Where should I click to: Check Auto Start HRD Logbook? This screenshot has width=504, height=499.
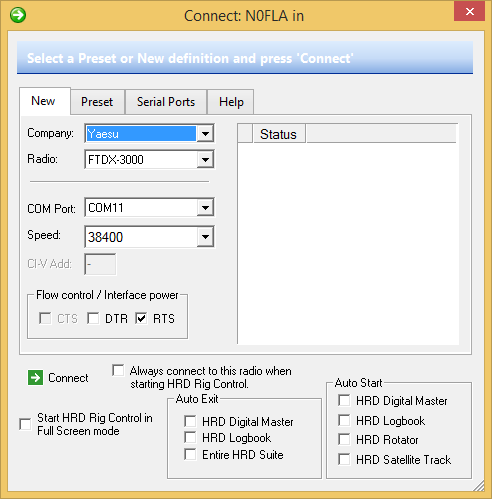(344, 420)
